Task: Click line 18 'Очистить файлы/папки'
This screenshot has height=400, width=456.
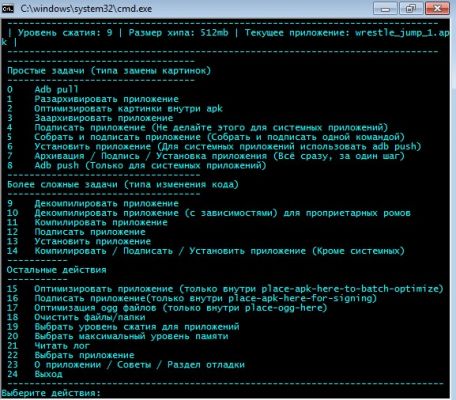Action: pos(76,317)
